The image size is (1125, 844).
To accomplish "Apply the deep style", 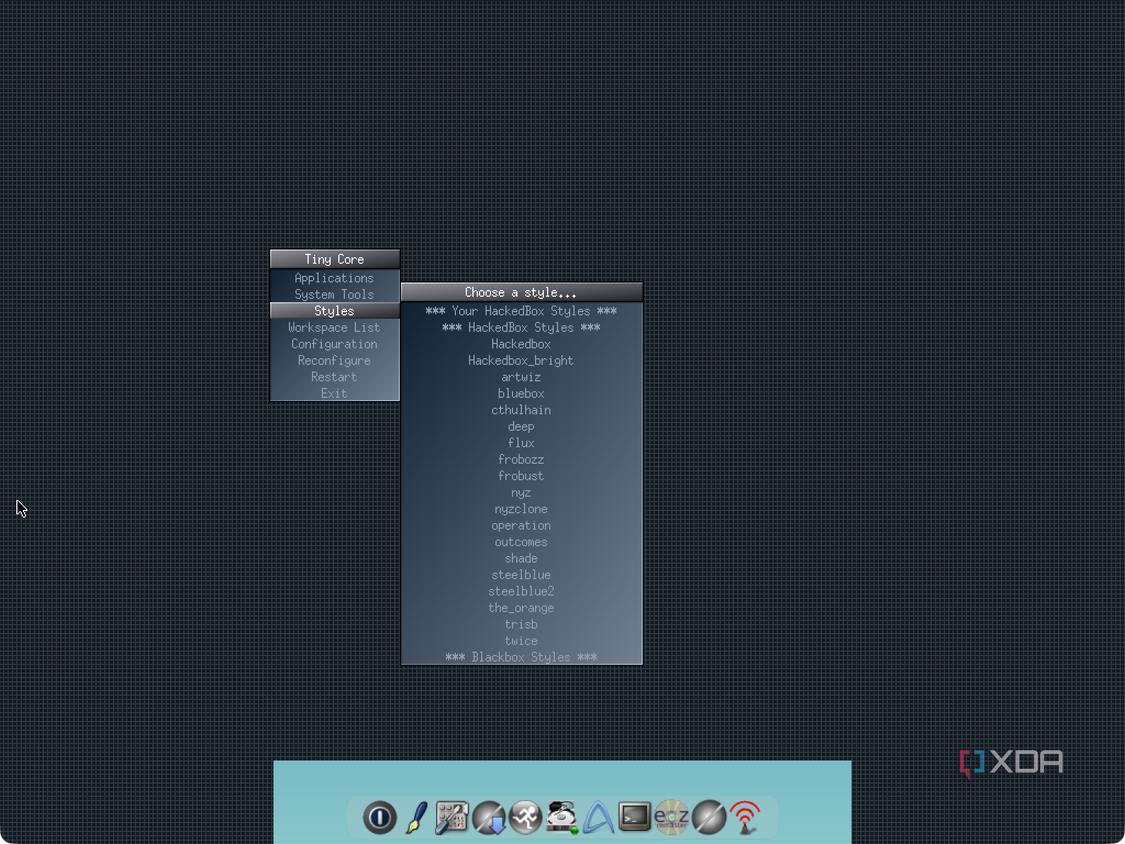I will 522,426.
